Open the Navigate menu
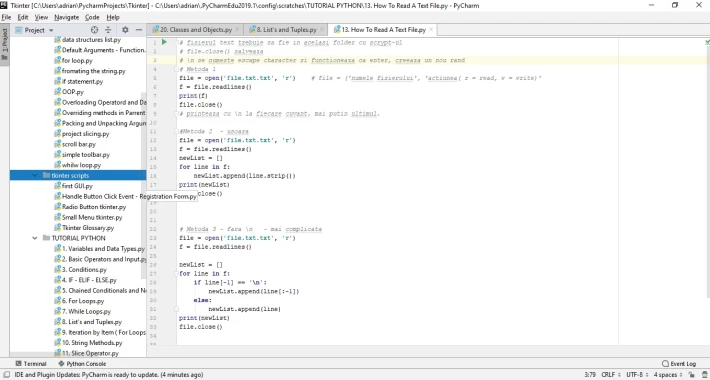Screen dimensions: 710x380 (x=67, y=17)
